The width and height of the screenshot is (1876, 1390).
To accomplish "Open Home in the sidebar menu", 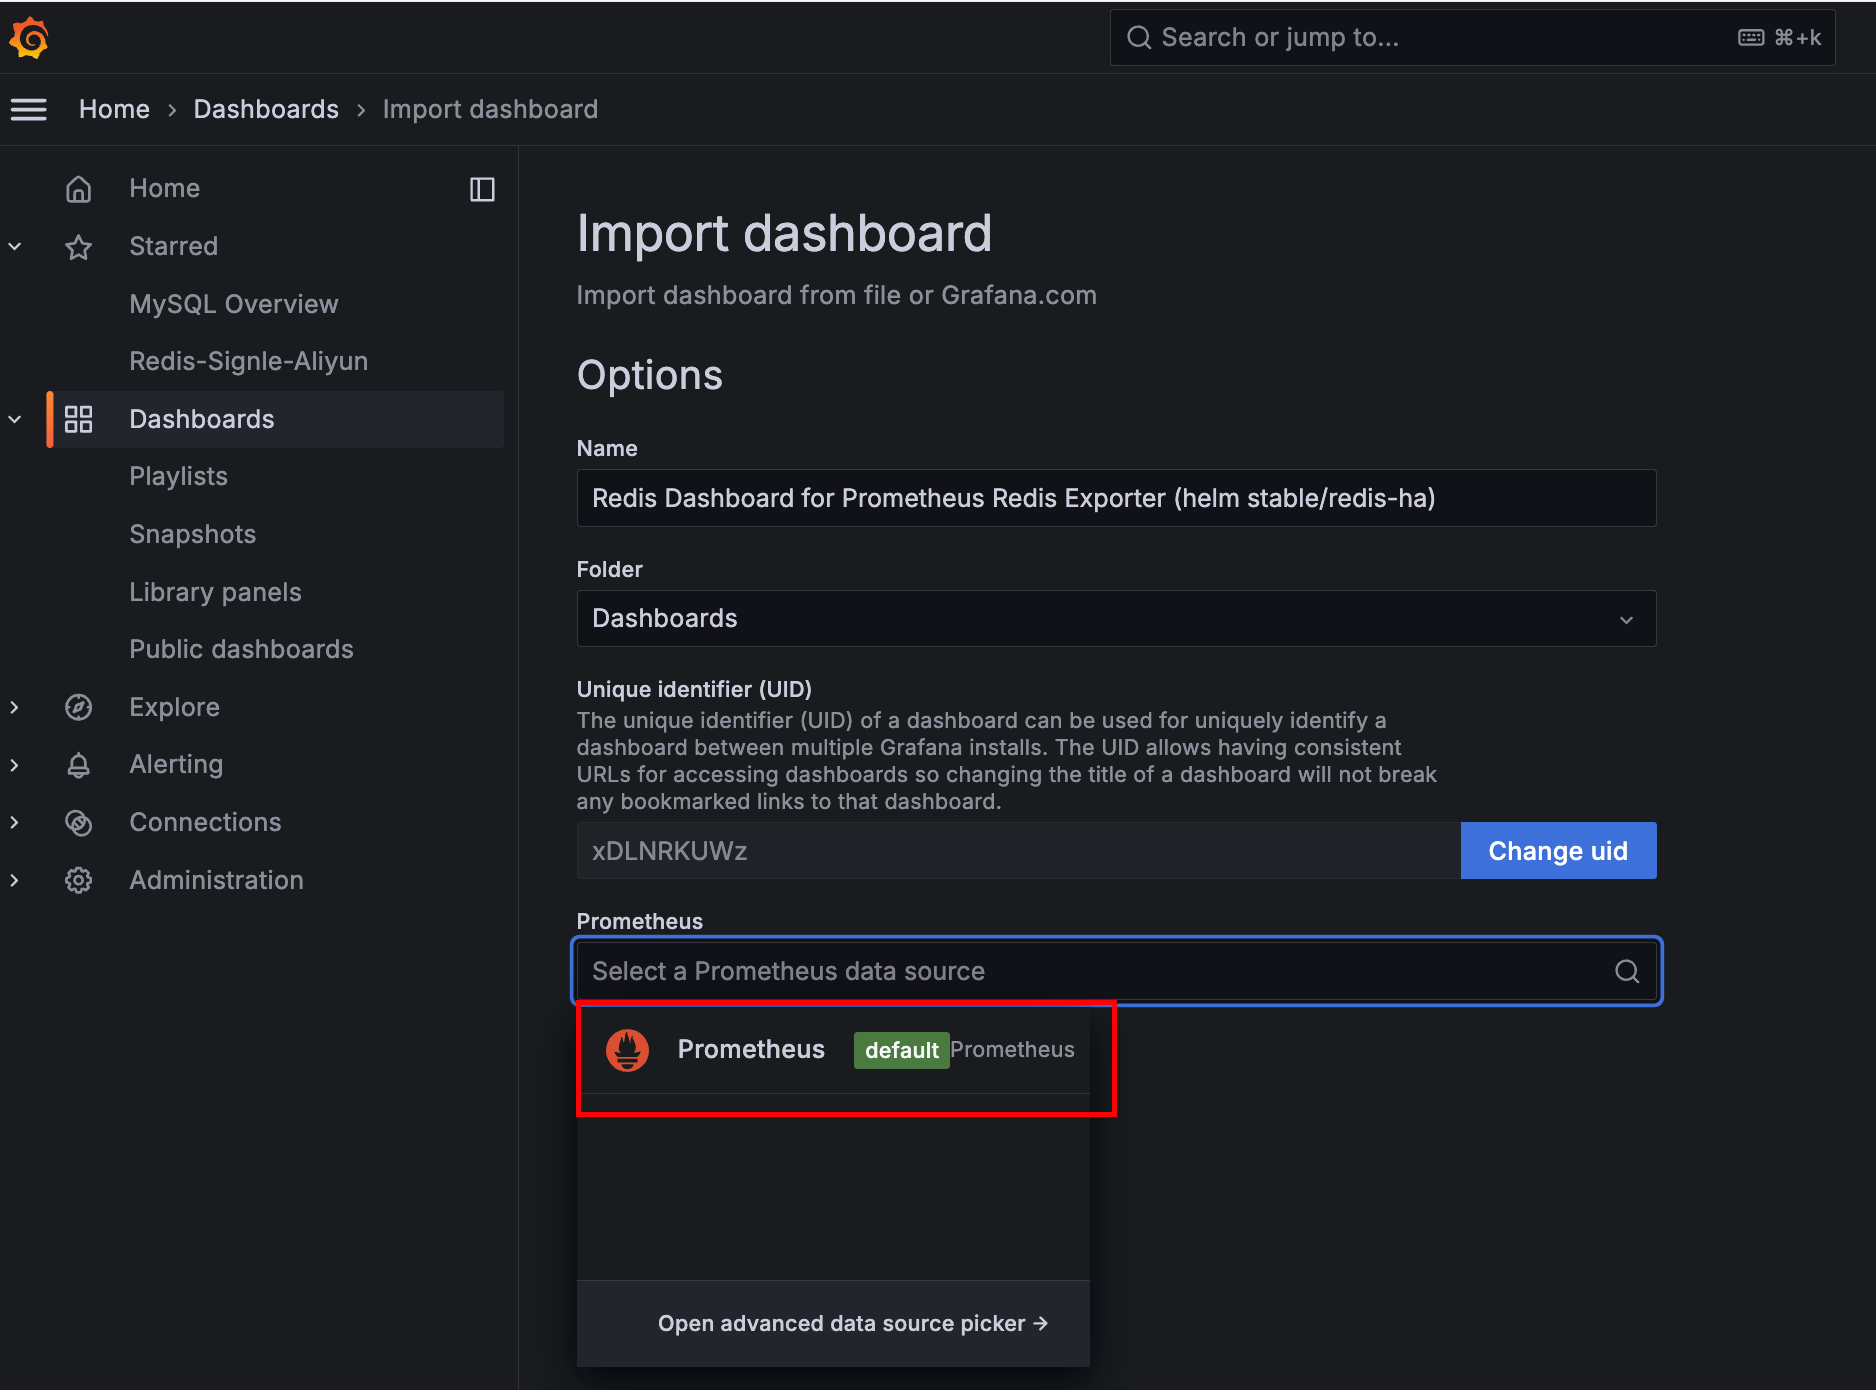I will [165, 188].
